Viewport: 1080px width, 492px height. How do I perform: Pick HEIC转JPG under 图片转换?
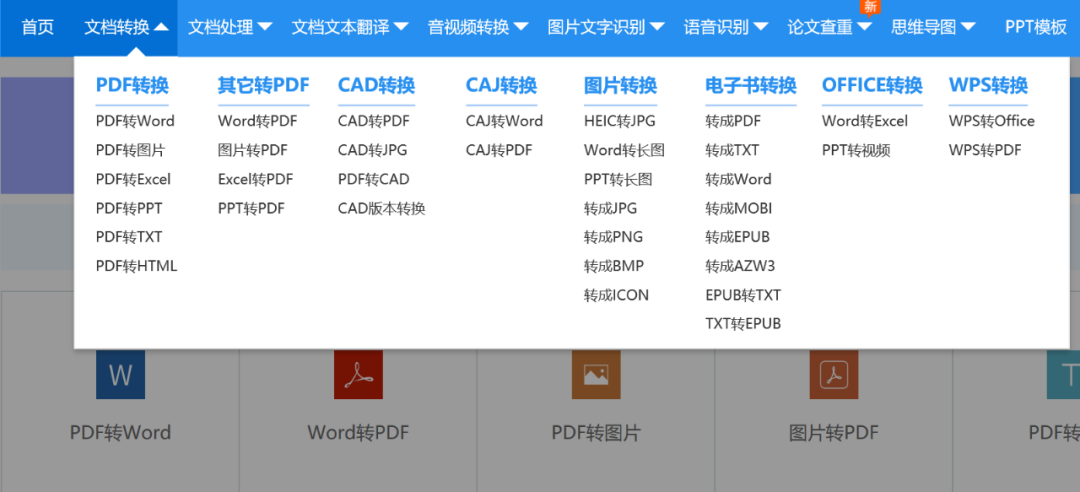[620, 121]
